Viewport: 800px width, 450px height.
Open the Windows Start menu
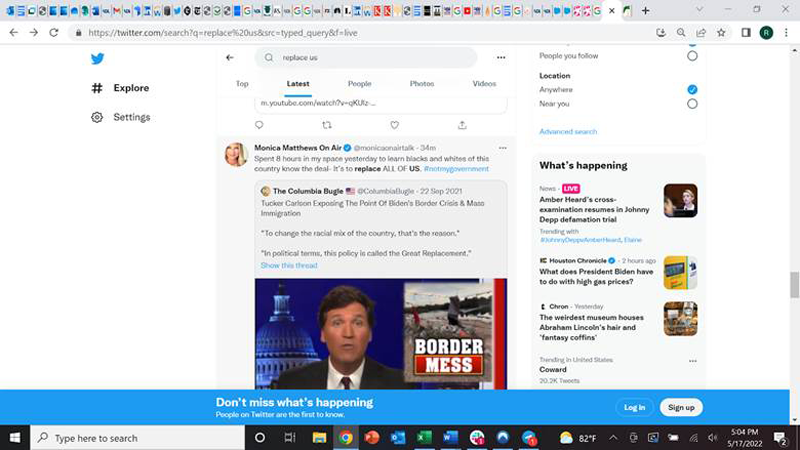[15, 438]
